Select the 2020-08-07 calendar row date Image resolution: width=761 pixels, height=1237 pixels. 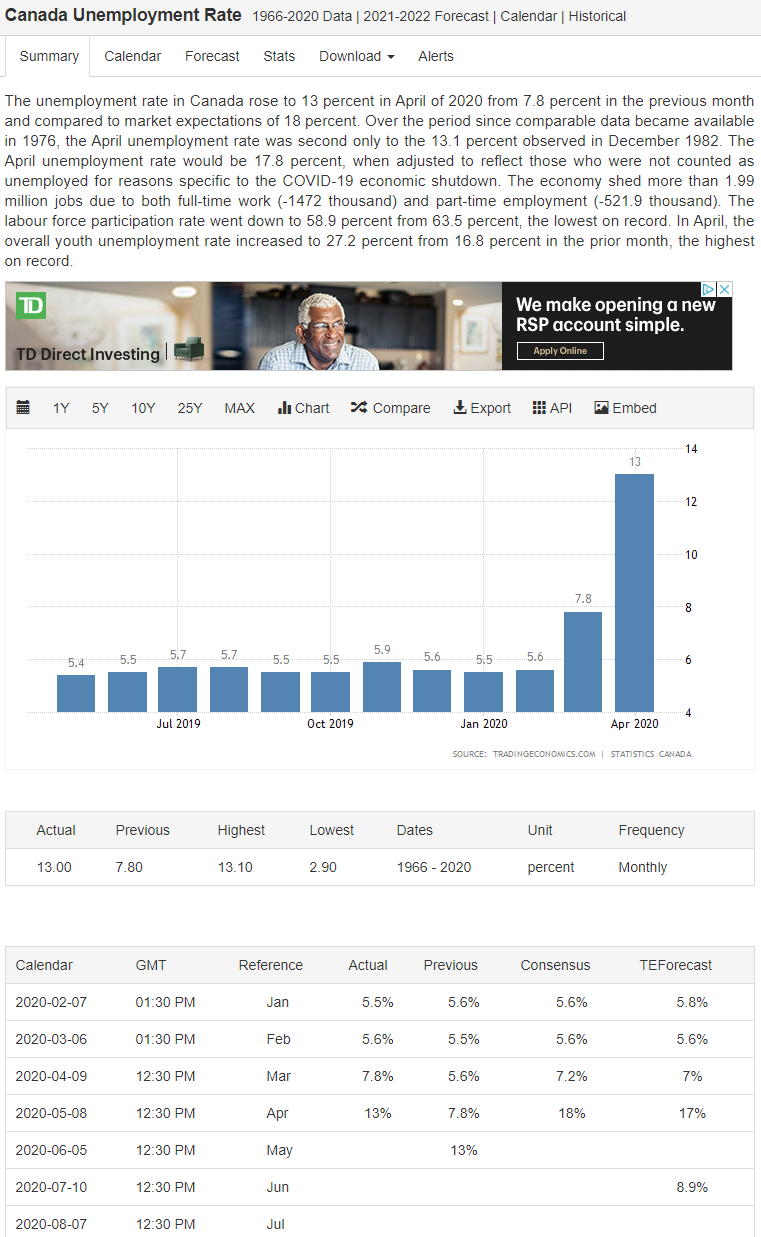click(x=51, y=1224)
